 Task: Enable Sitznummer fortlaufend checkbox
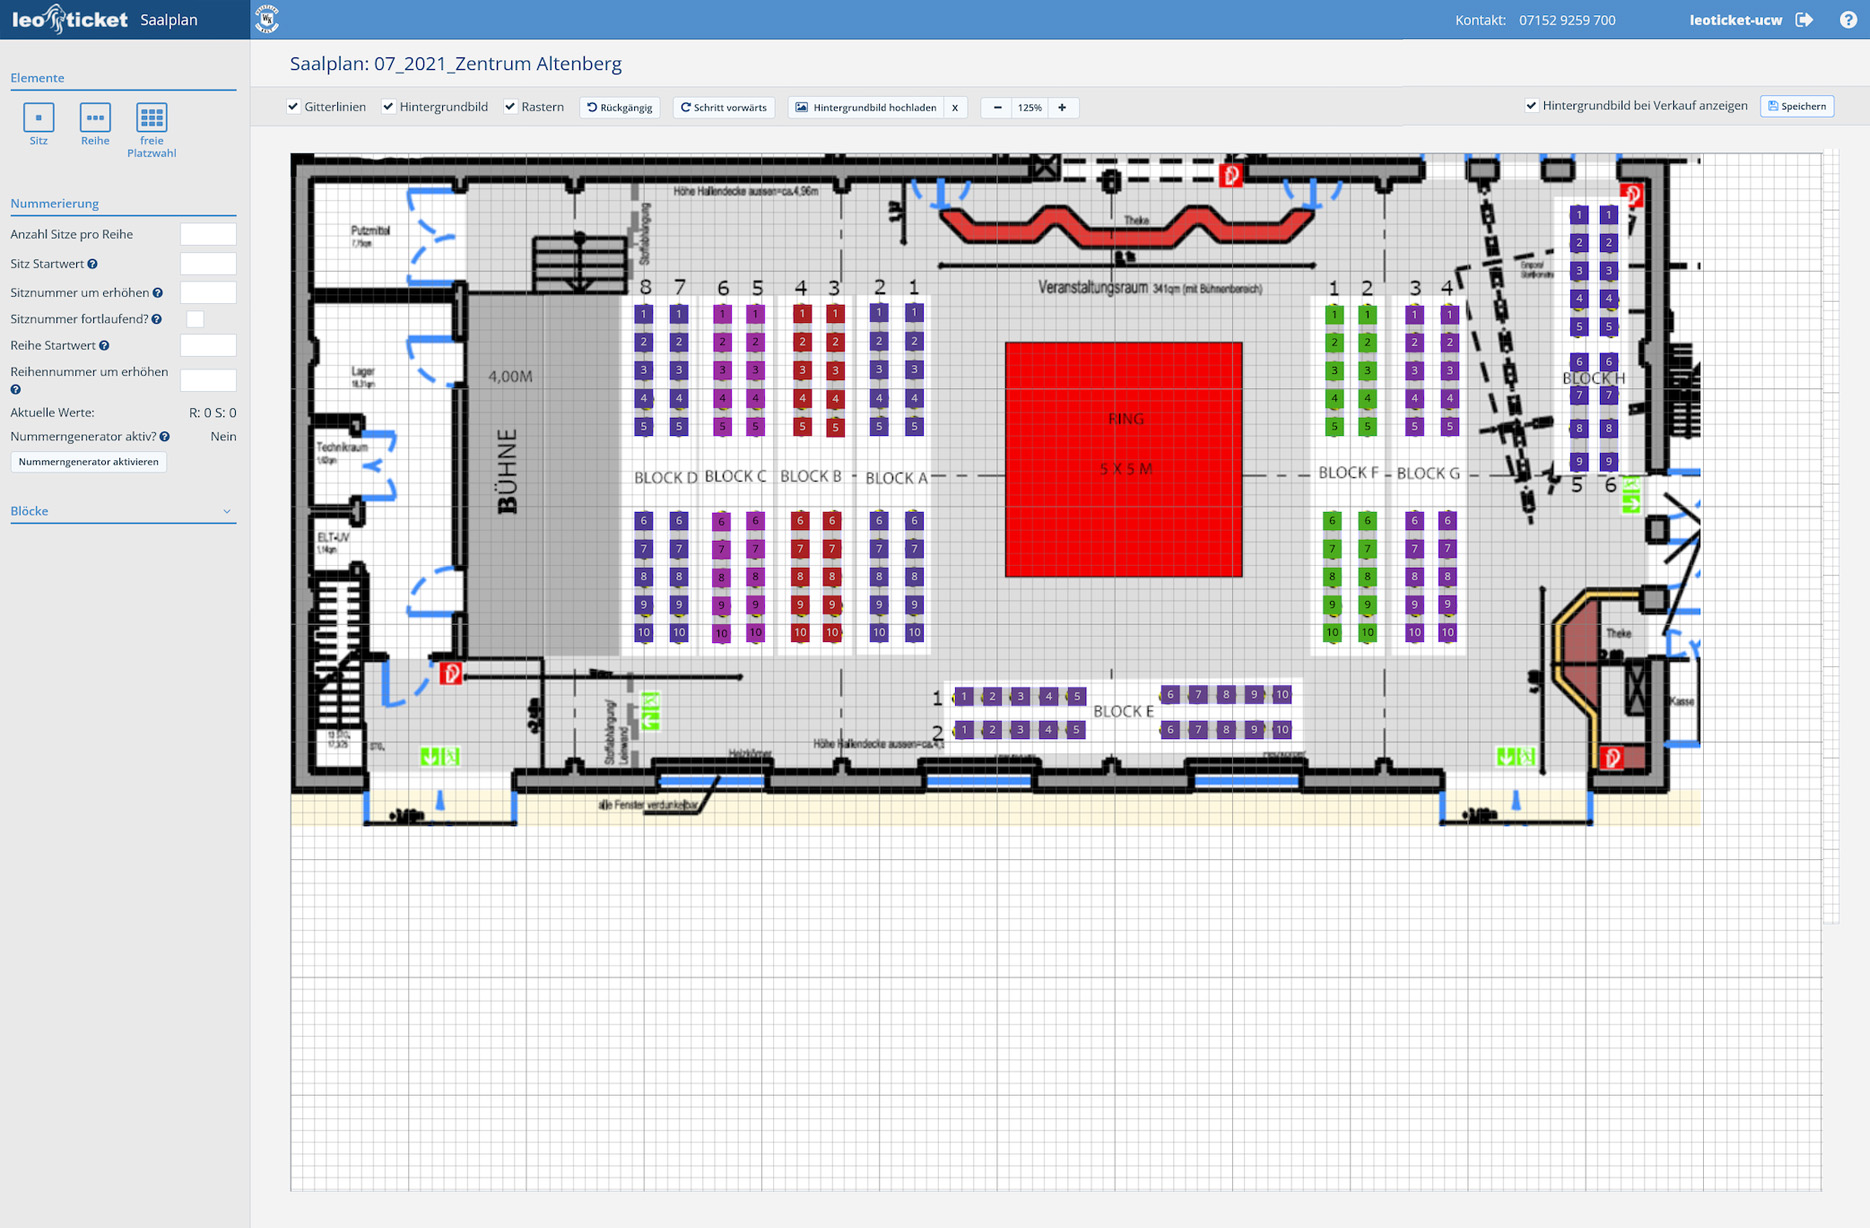click(195, 319)
